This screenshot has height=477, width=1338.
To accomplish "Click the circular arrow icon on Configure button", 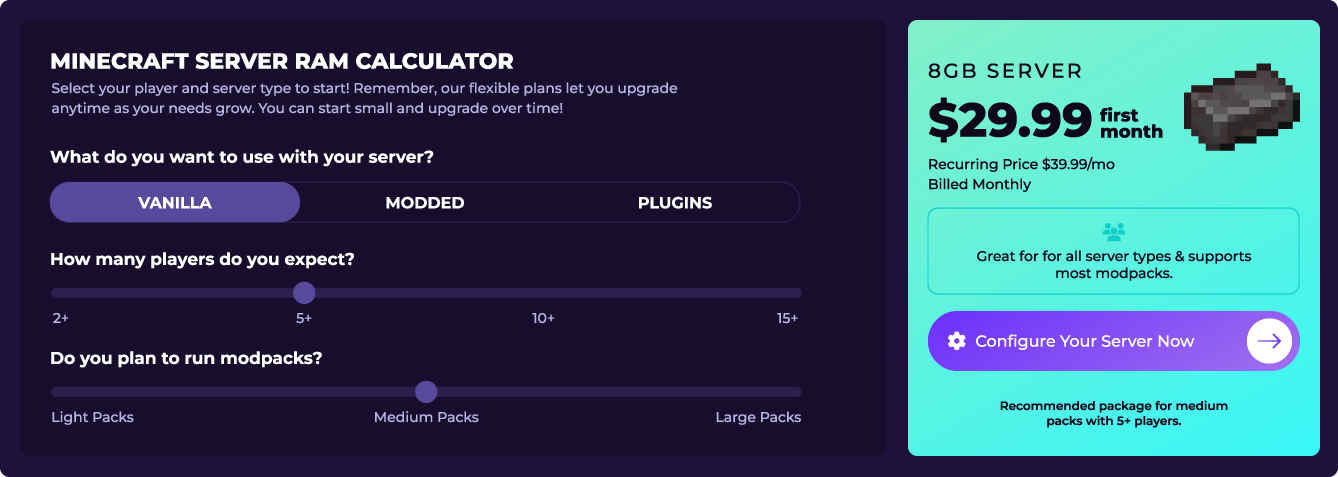I will coord(1269,341).
